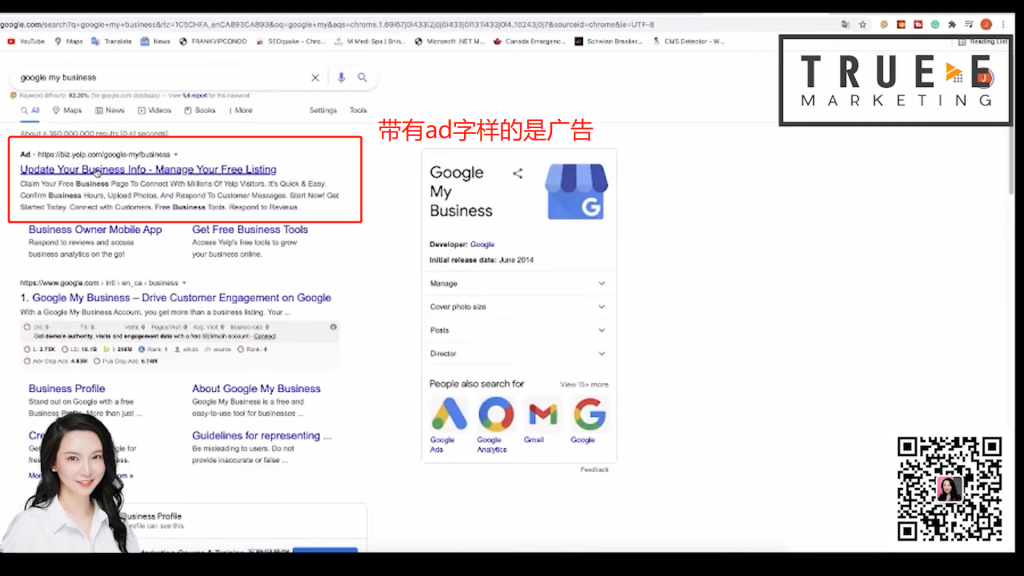
Task: Open the More search filter menu
Action: pos(241,110)
